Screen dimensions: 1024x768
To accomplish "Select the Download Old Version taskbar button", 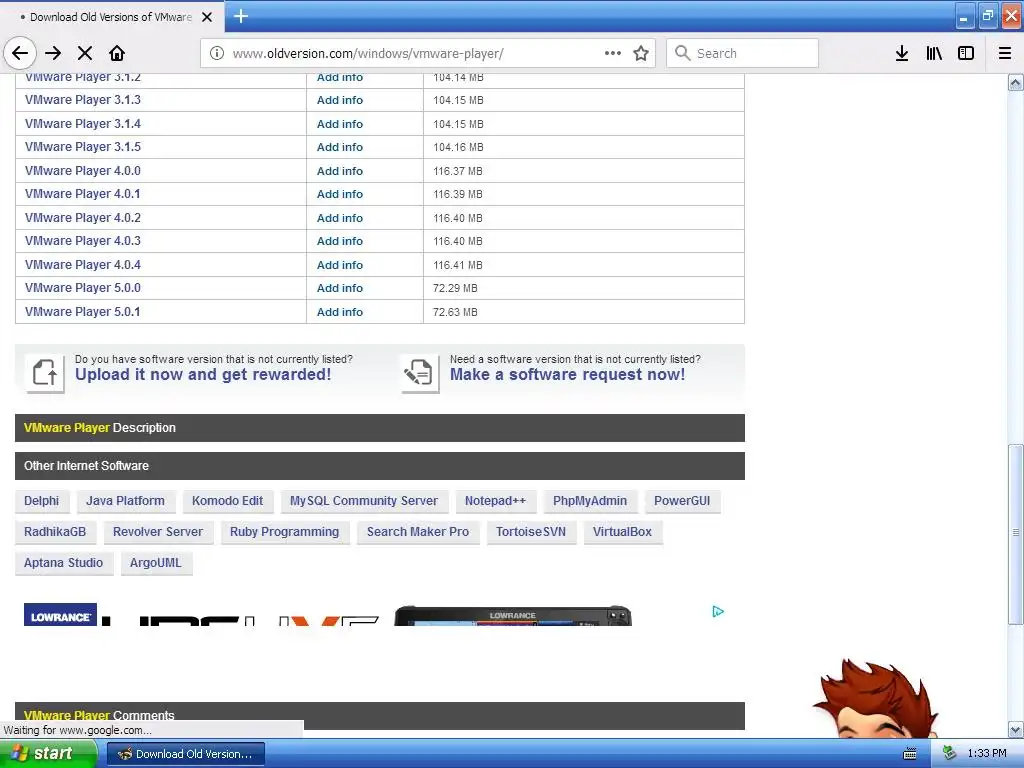I will coord(185,754).
